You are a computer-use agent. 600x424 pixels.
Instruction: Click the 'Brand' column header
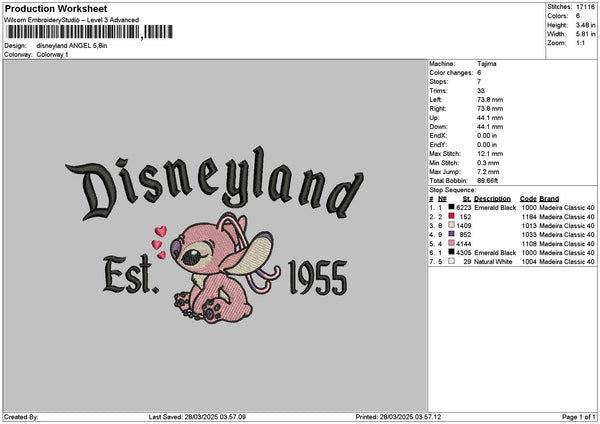tap(549, 199)
